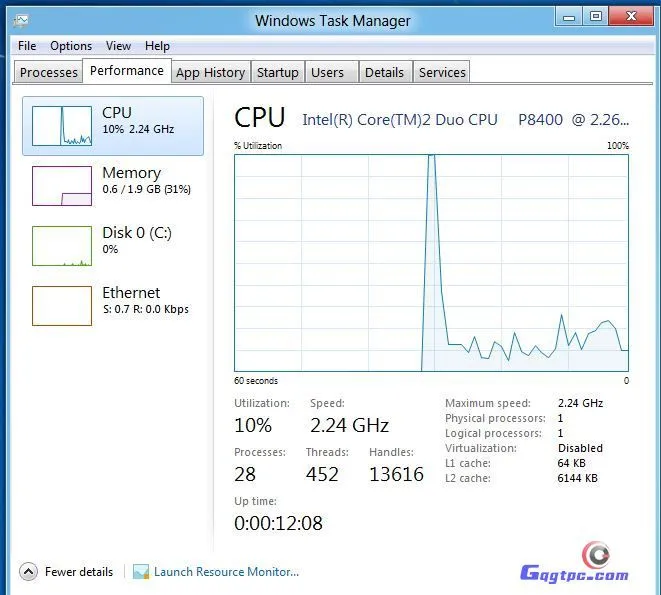The width and height of the screenshot is (661, 595).
Task: Switch to the Details tab
Action: tap(384, 72)
